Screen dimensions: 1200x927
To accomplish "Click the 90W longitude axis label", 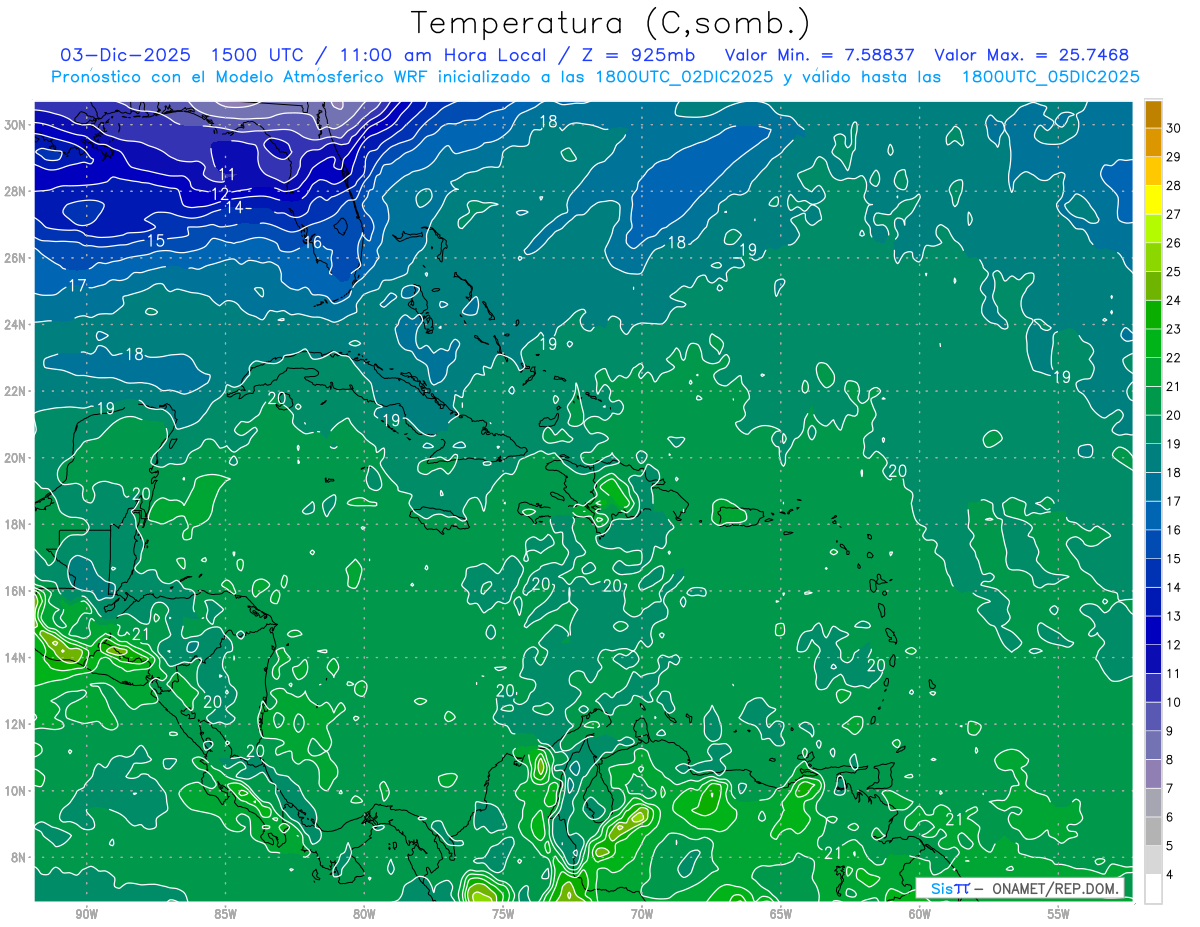I will click(x=87, y=914).
